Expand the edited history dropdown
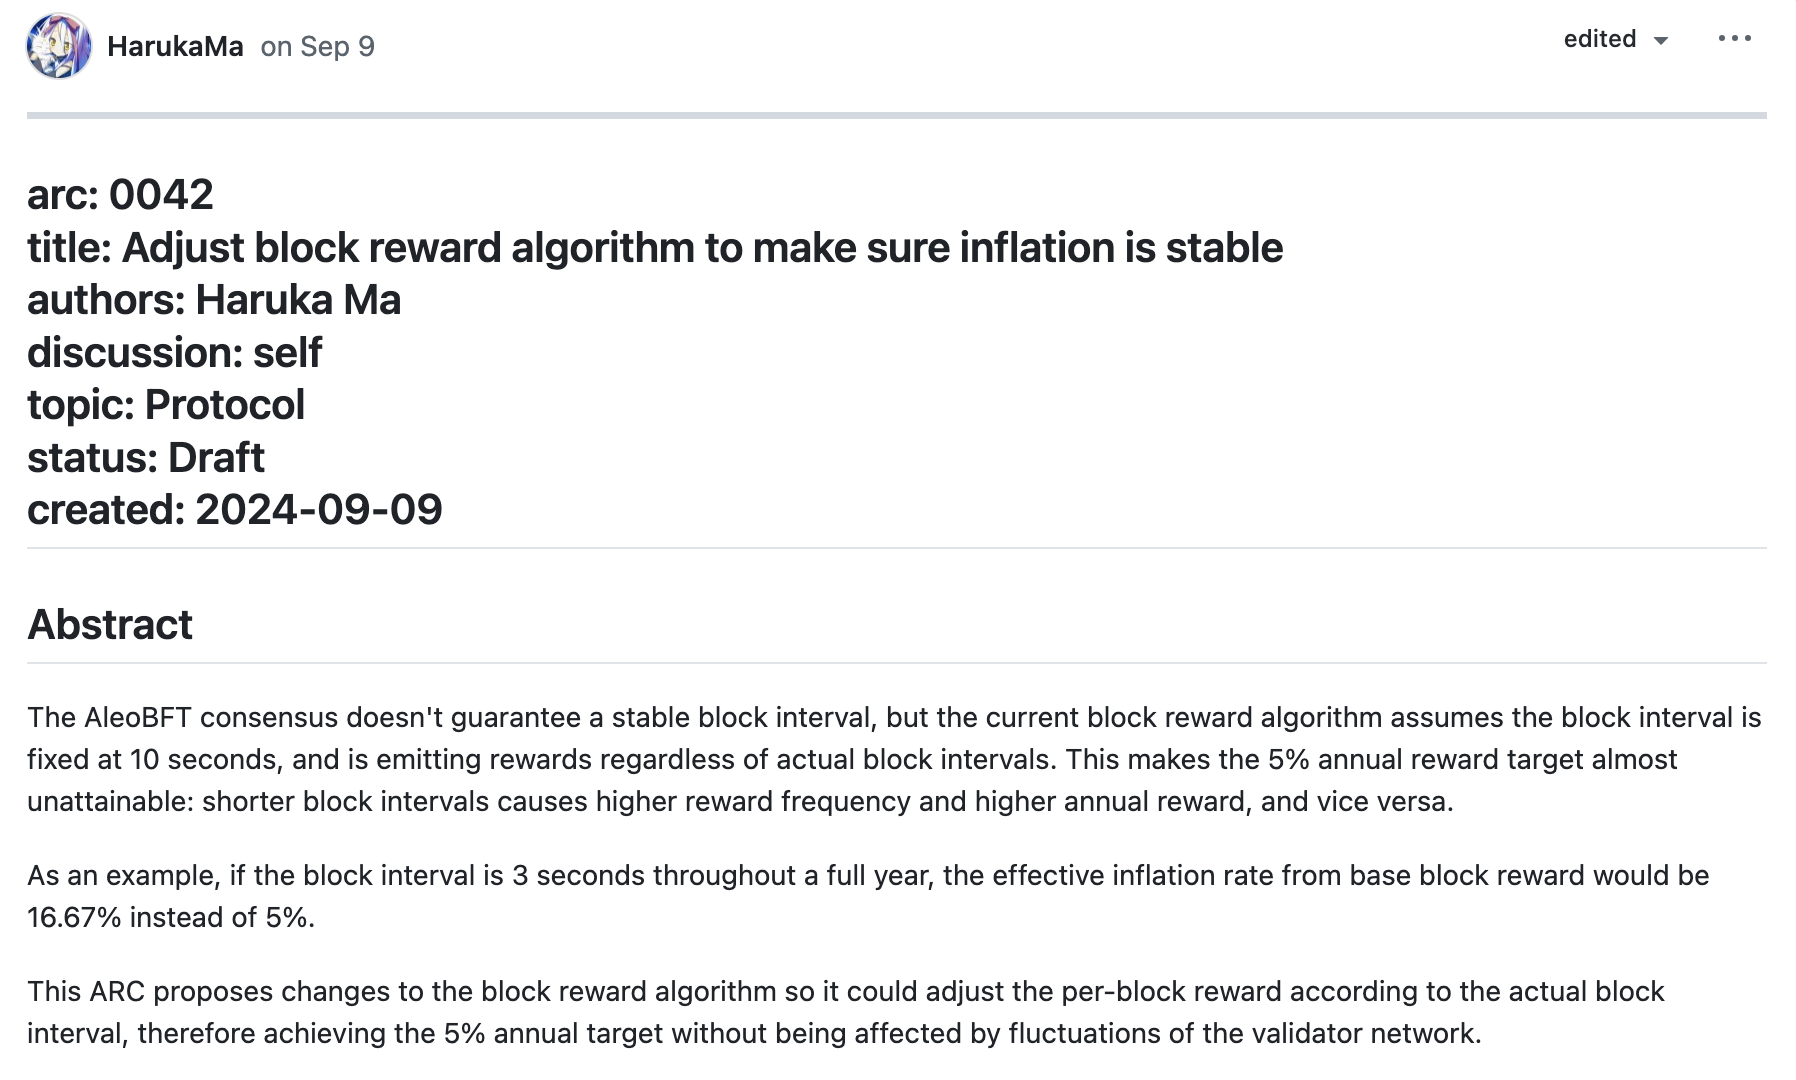The height and width of the screenshot is (1080, 1796). click(1616, 39)
